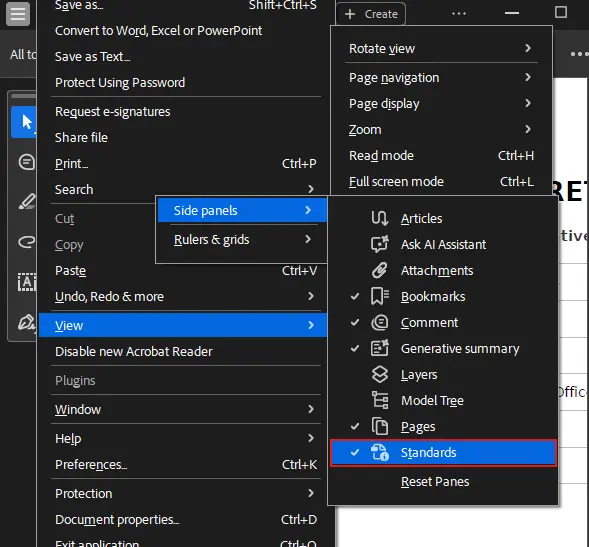Select the Articles label in the Side panels list
This screenshot has height=547, width=589.
pos(421,218)
